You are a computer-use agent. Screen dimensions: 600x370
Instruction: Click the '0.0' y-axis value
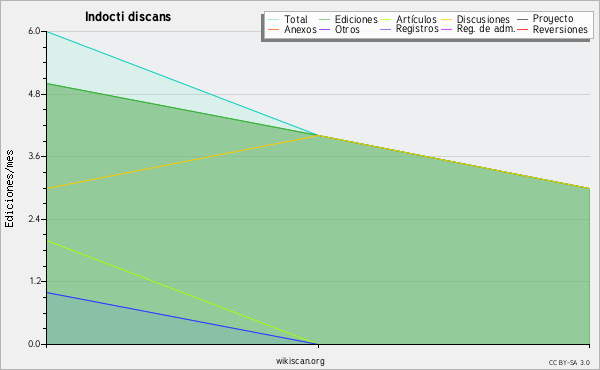pyautogui.click(x=34, y=344)
